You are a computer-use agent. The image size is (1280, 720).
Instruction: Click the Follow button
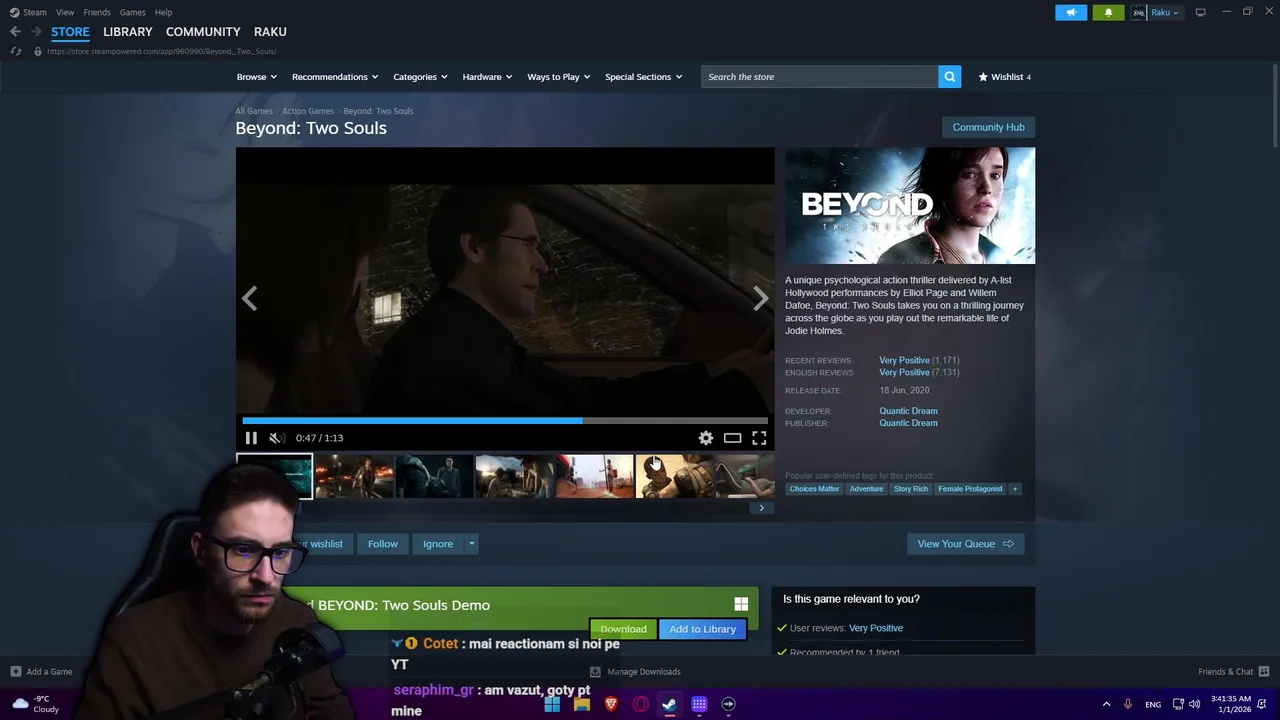[x=383, y=544]
